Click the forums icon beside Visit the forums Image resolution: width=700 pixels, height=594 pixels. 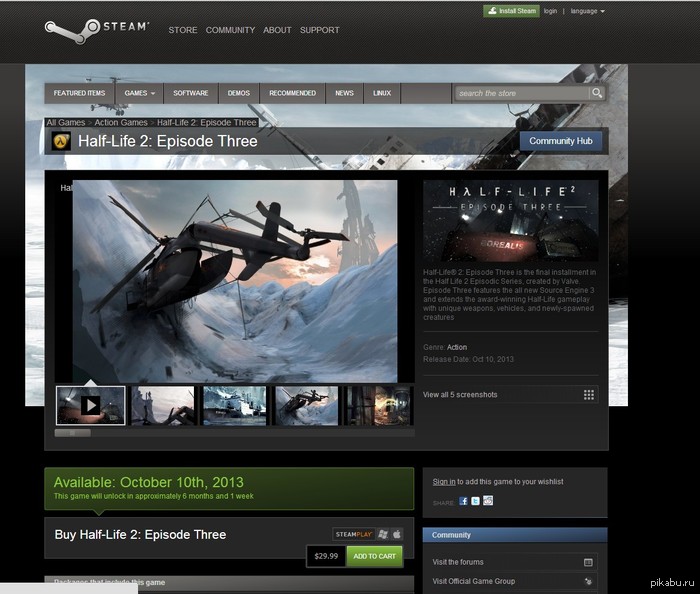tap(588, 562)
